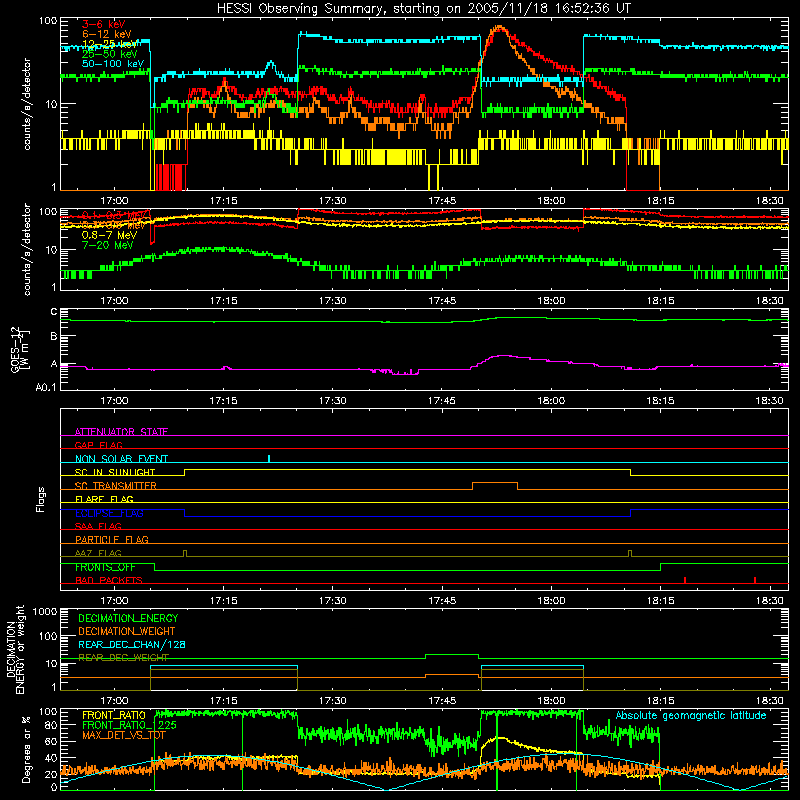Click the 'Degrees or %' axis title
Viewport: 800px width, 800px height.
coord(26,749)
